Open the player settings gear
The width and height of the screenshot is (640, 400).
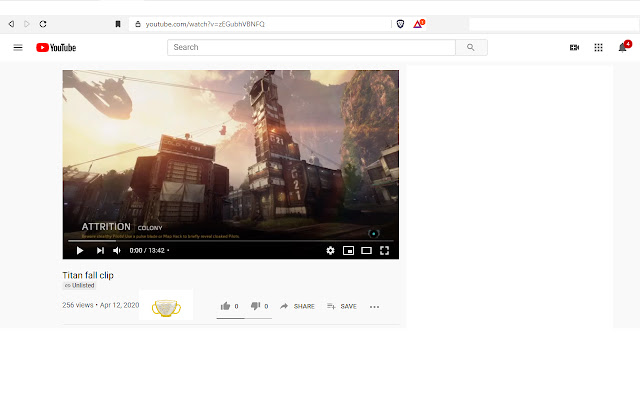[330, 251]
